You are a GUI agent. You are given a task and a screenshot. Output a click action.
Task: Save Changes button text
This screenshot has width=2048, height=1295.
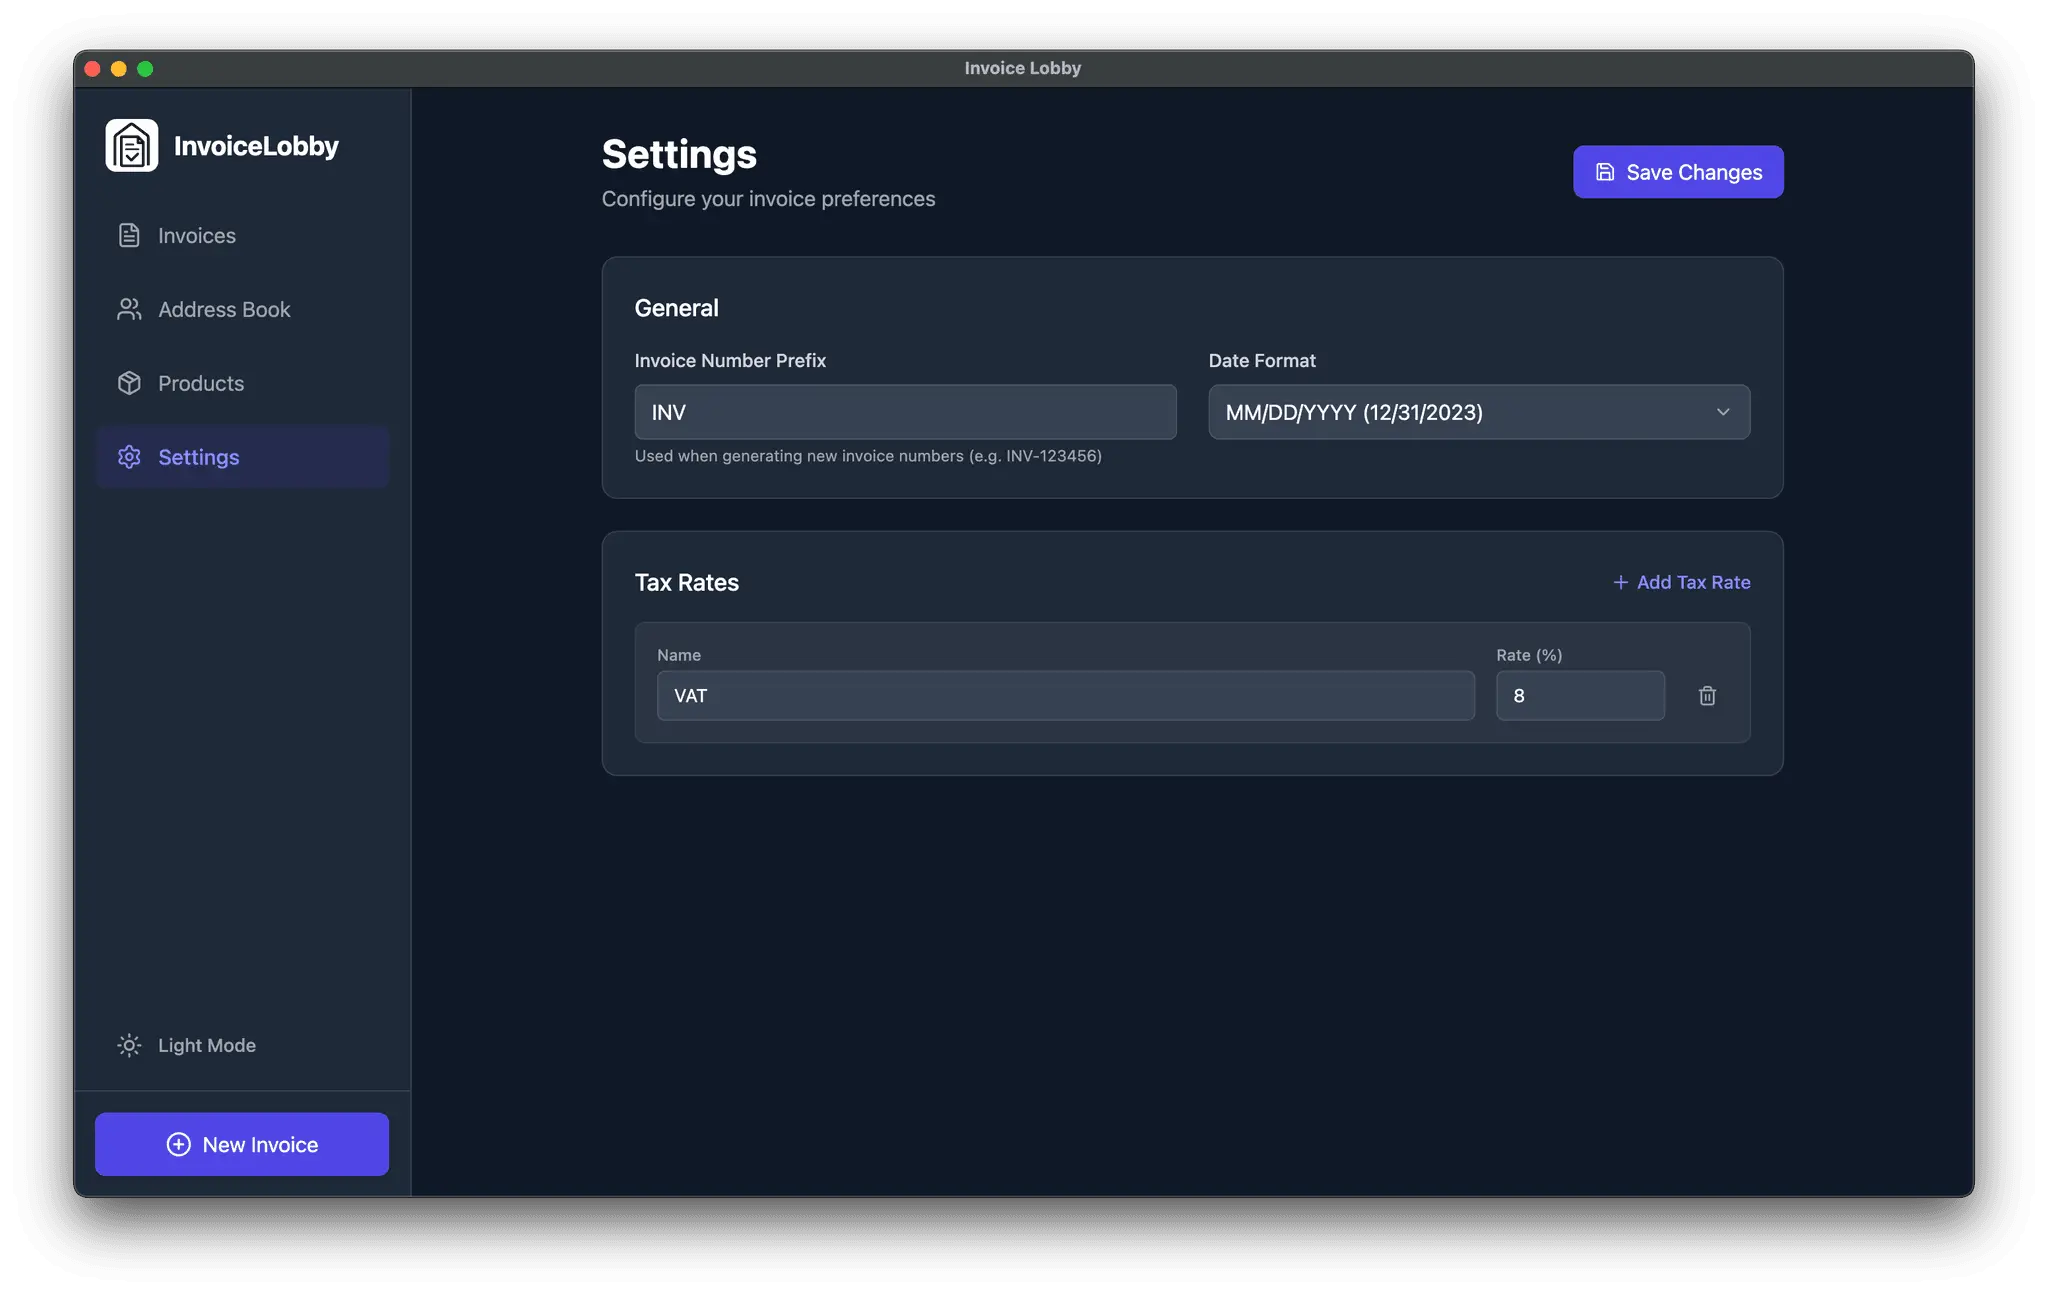1694,172
